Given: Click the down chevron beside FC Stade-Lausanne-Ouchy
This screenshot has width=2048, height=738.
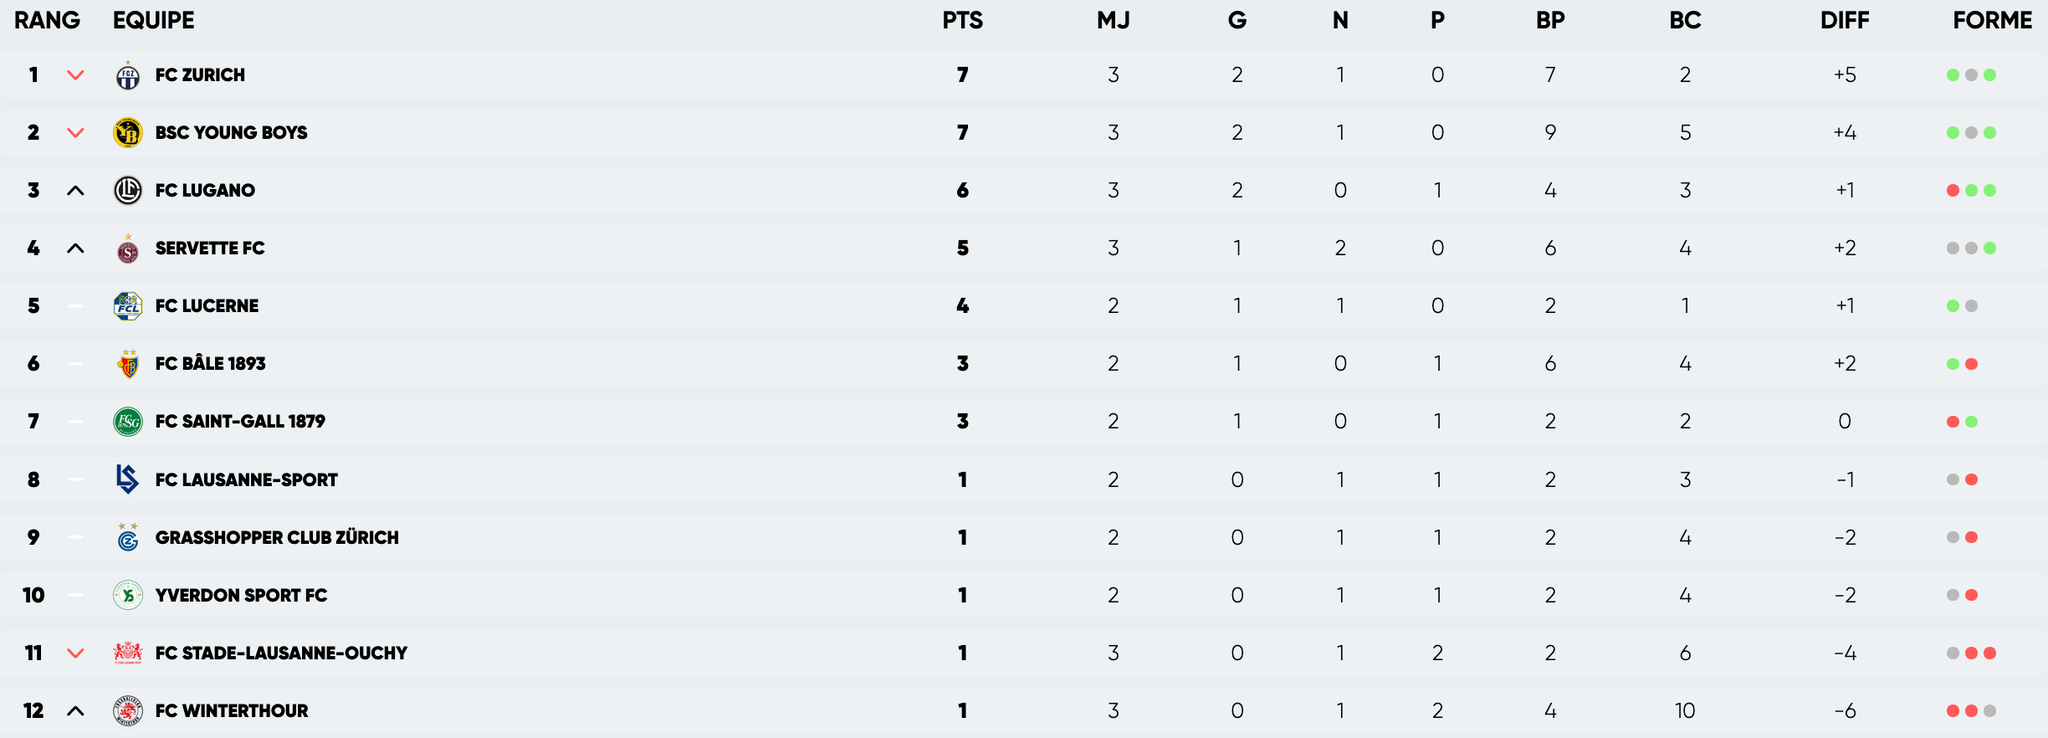Looking at the screenshot, I should coord(75,654).
